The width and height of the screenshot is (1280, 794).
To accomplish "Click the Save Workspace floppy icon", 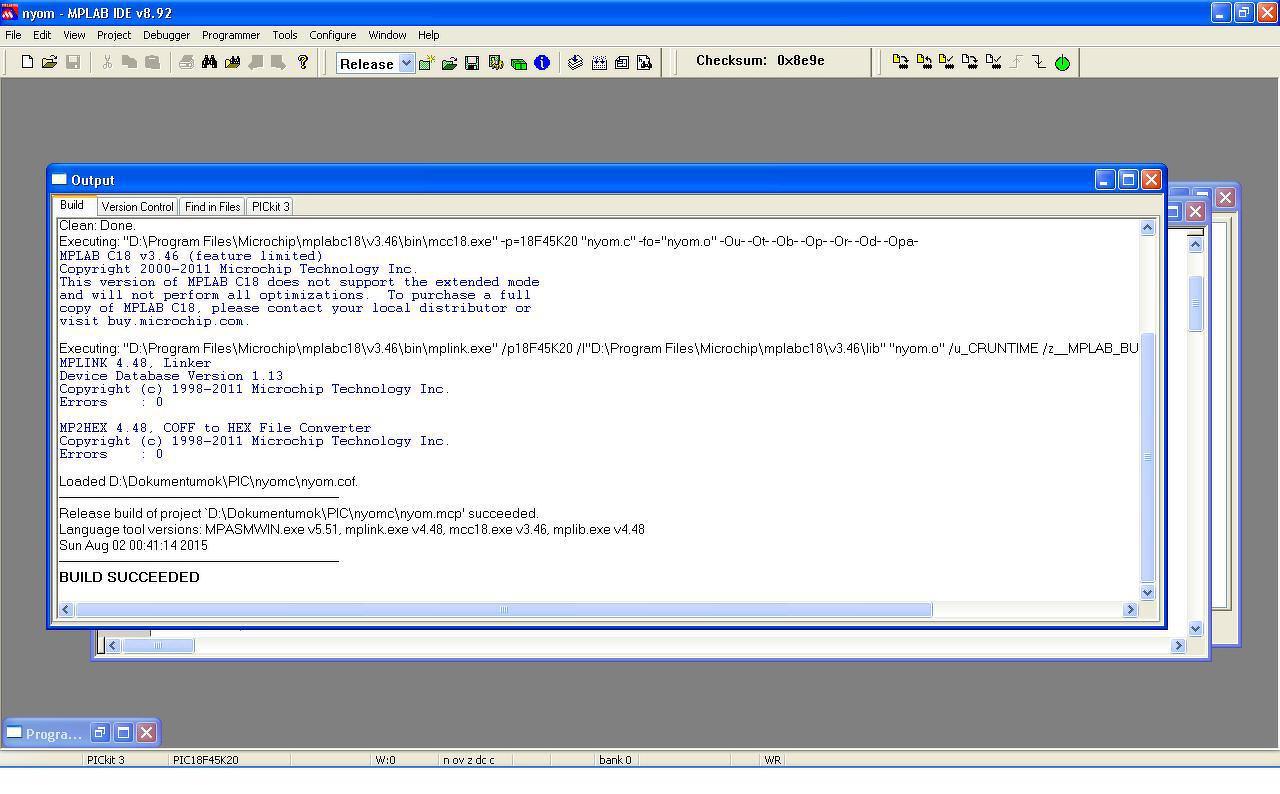I will 472,63.
